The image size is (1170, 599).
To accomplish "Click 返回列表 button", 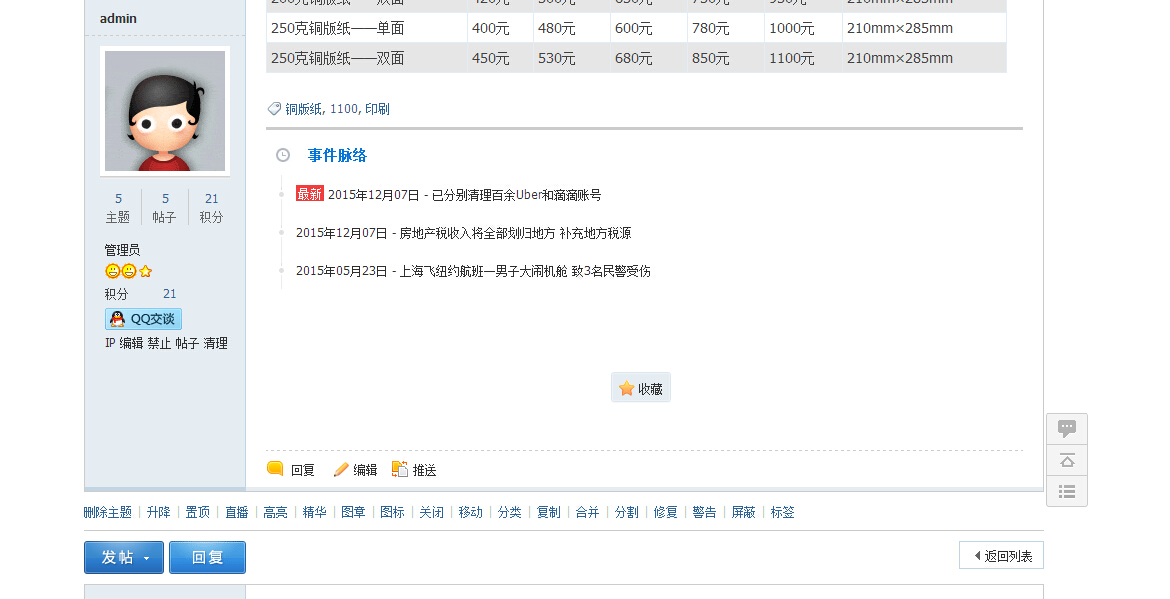I will pos(1001,556).
